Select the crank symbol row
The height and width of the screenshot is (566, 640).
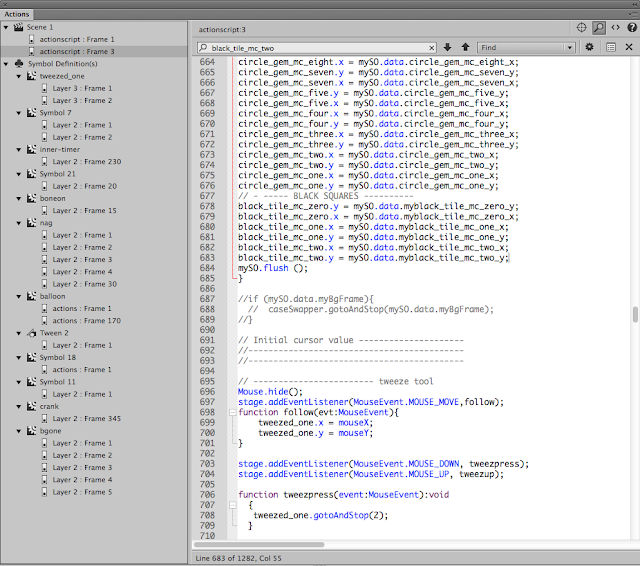click(49, 406)
